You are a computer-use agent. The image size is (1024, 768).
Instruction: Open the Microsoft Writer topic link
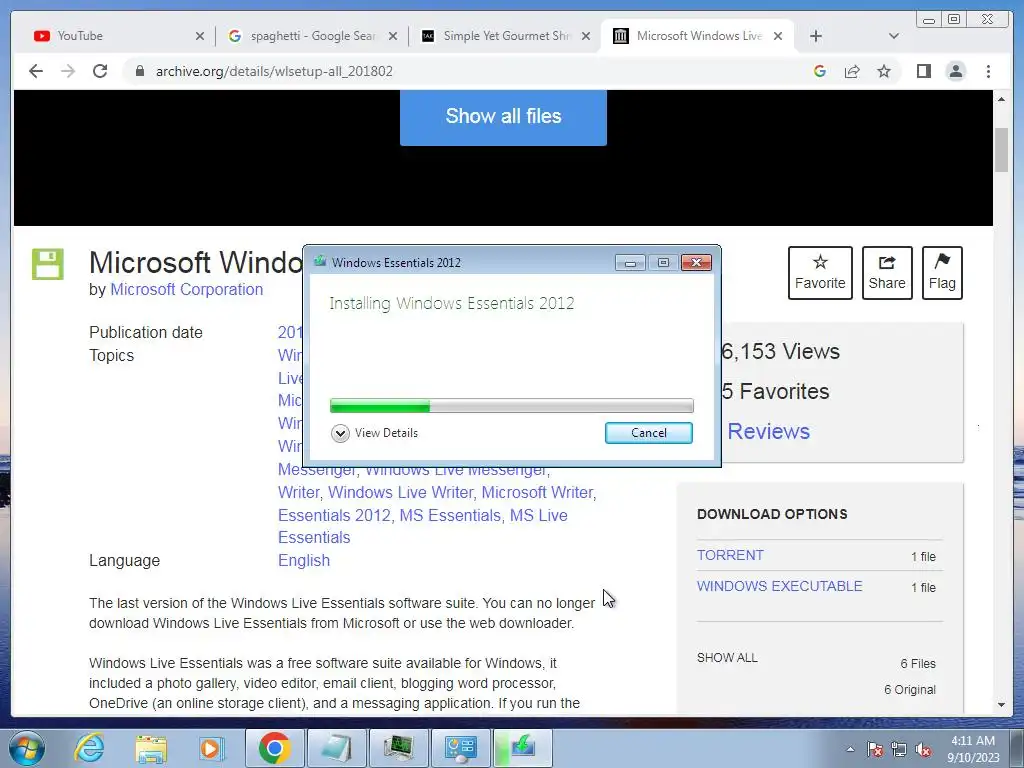(539, 492)
